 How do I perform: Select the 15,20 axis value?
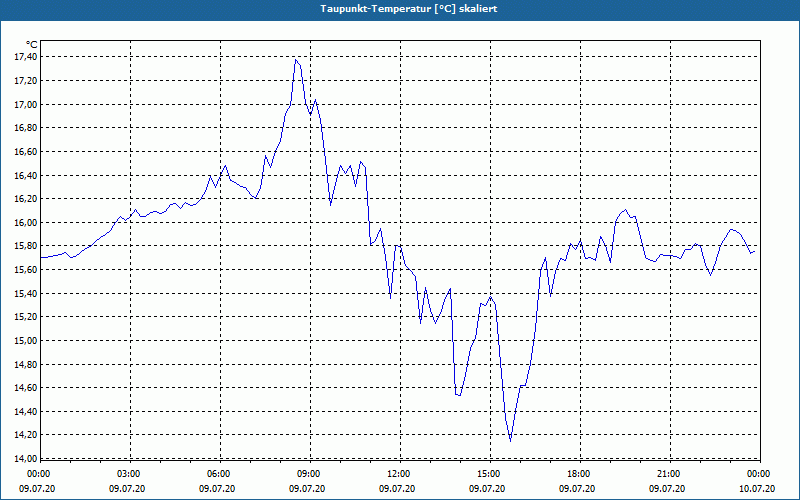26,317
